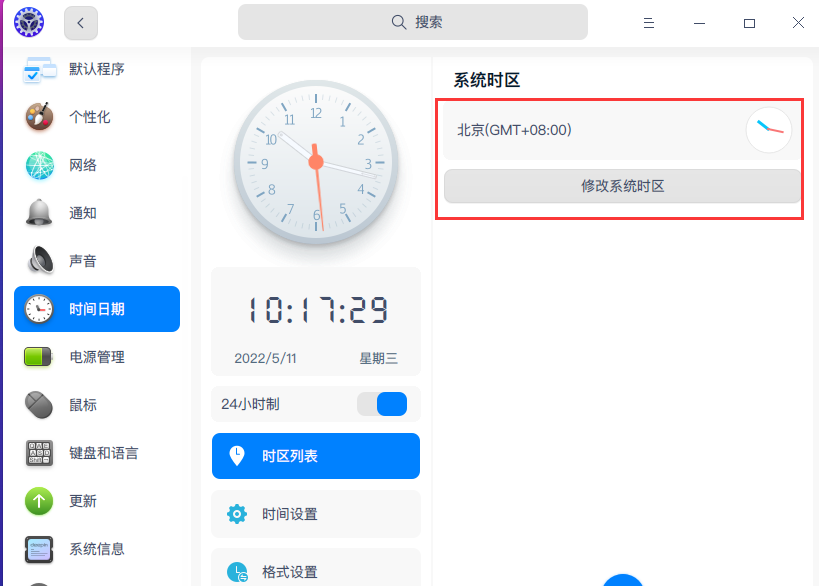Click the pin icon in 时区列表
The width and height of the screenshot is (819, 586).
coord(237,456)
